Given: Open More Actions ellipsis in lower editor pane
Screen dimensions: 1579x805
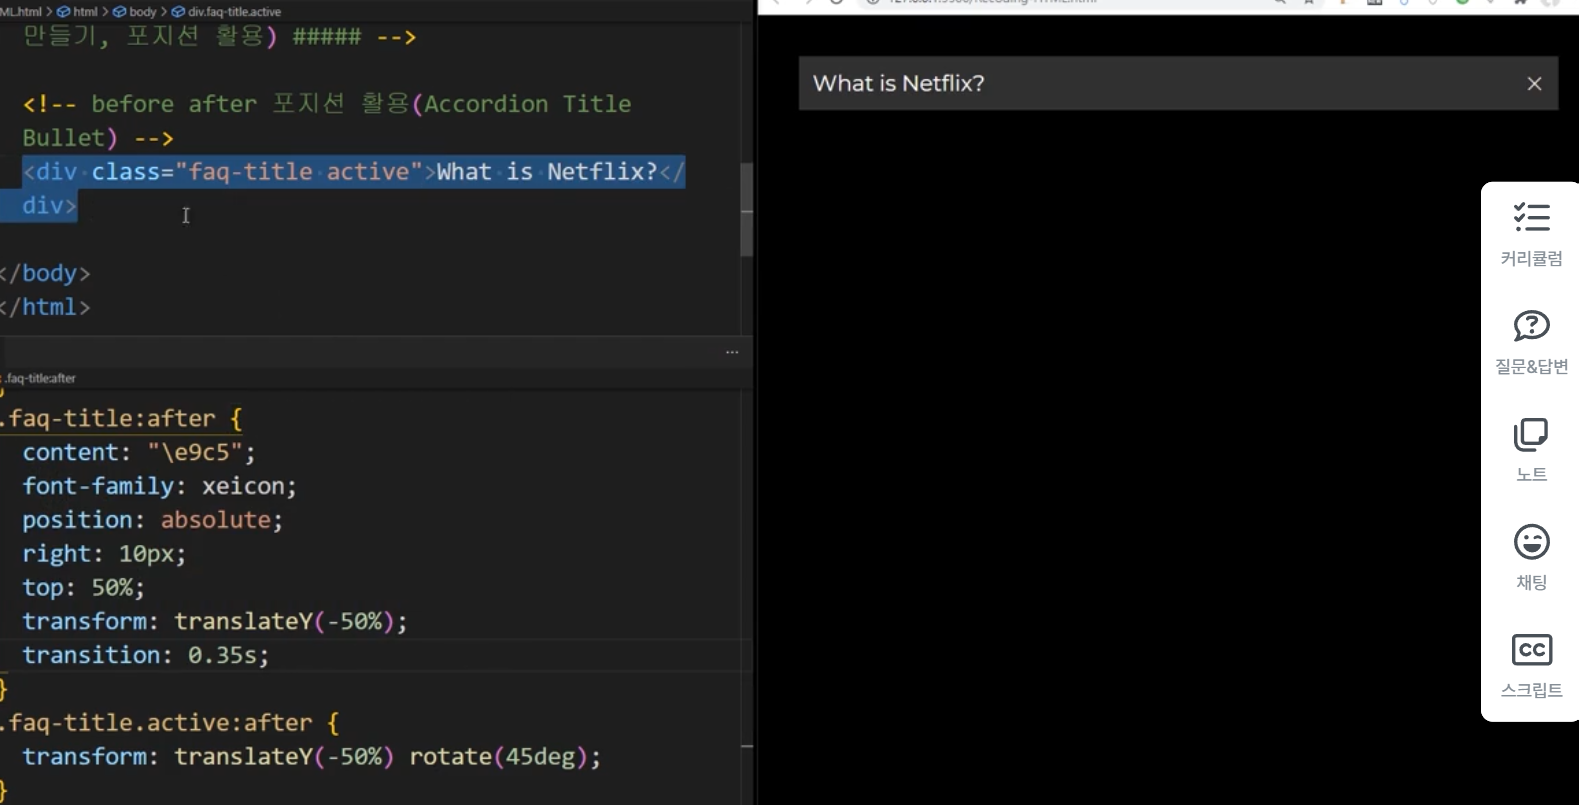Looking at the screenshot, I should pos(732,352).
